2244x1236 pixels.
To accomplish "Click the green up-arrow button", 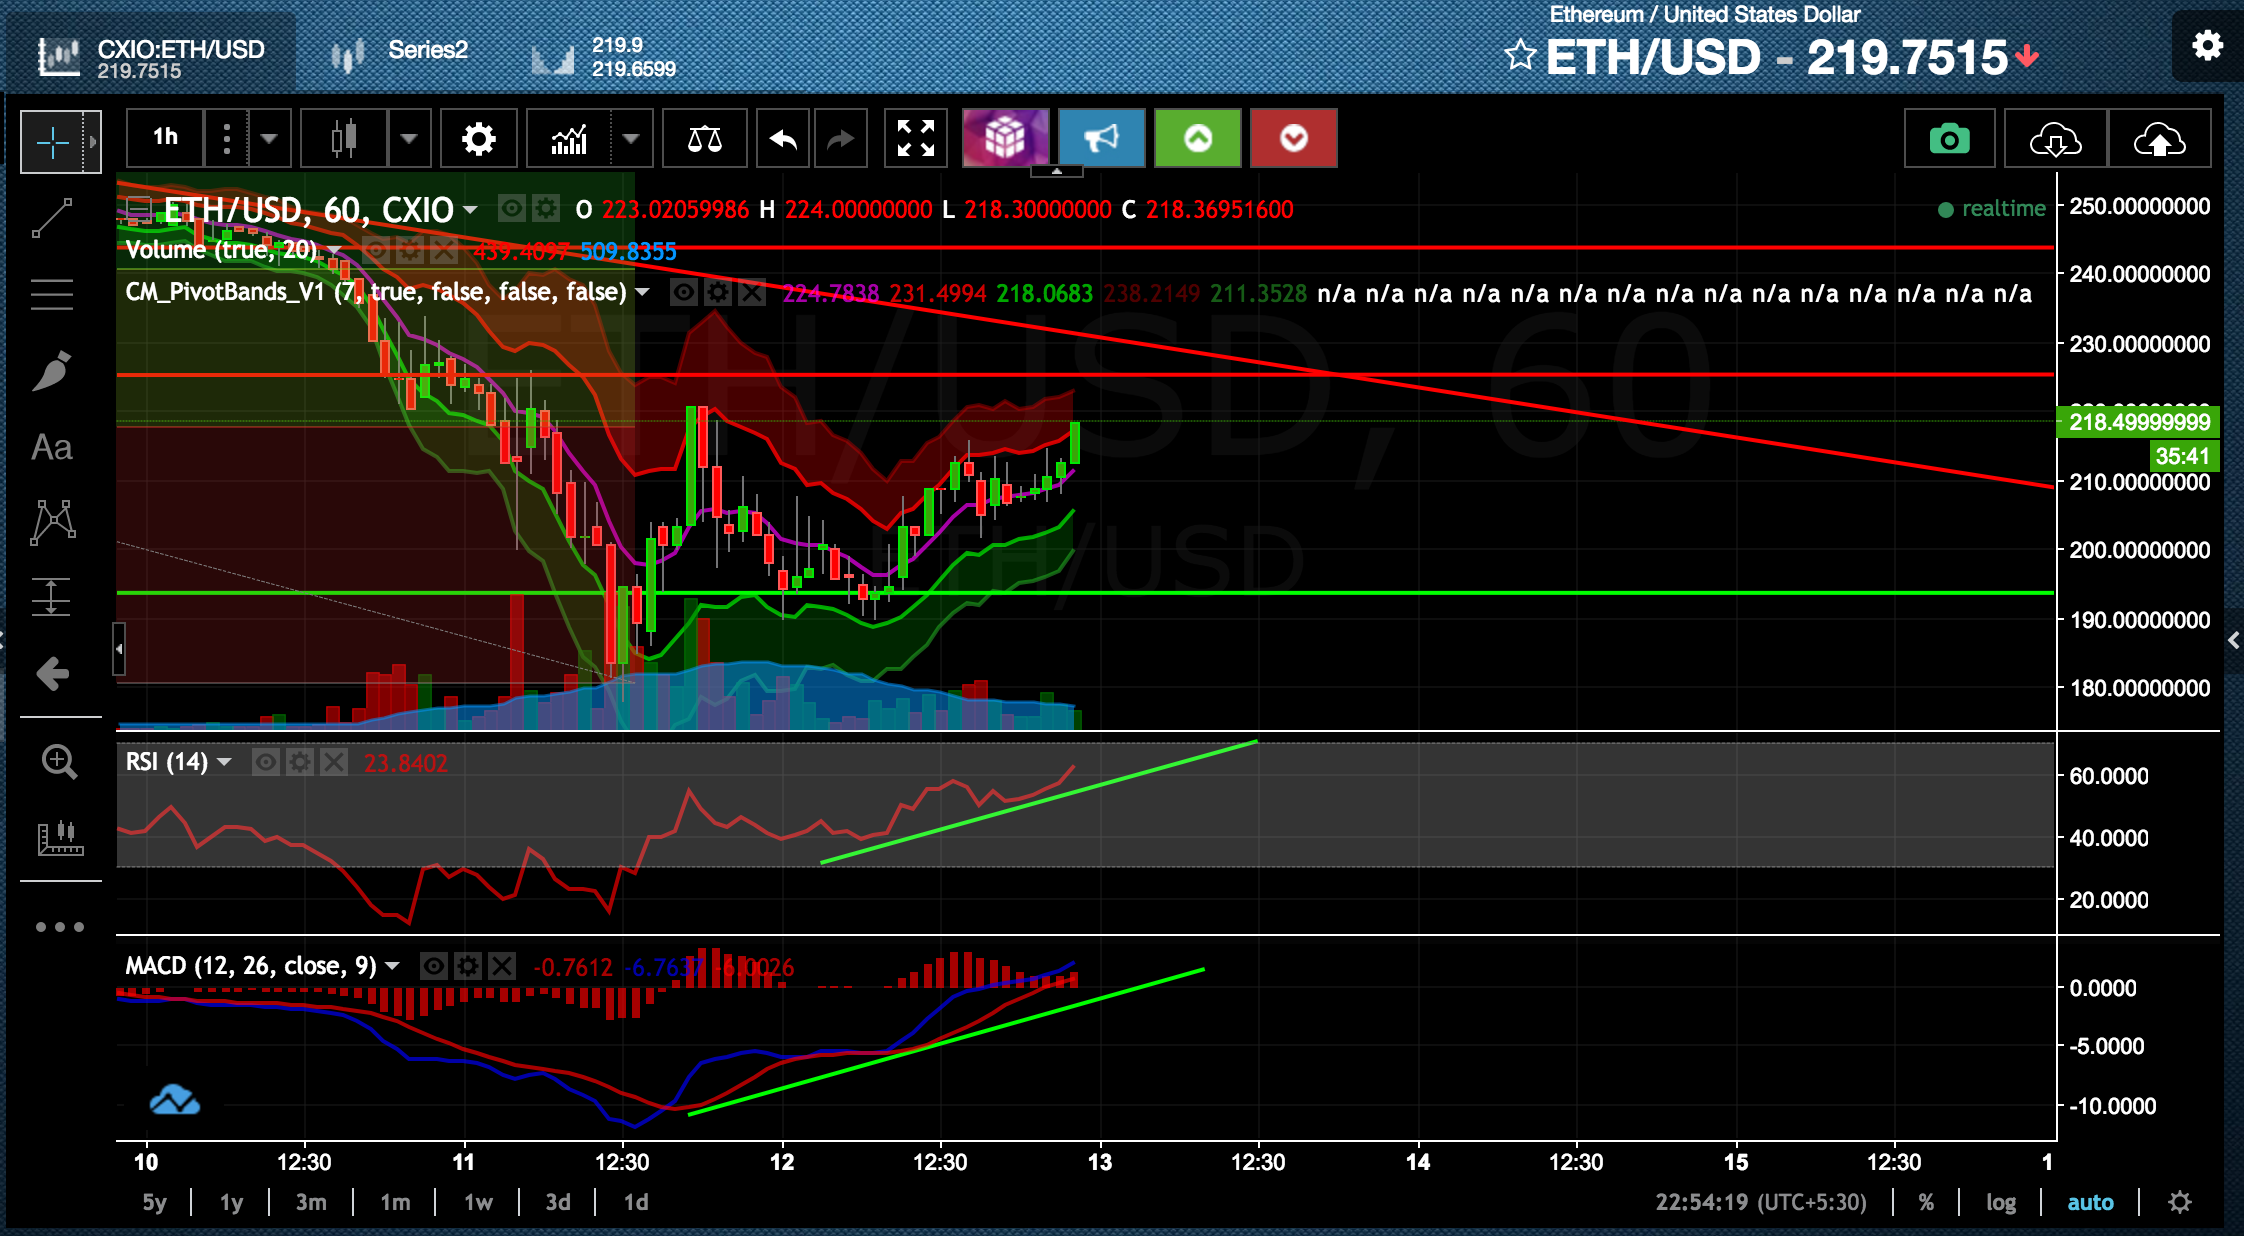I will (x=1197, y=139).
